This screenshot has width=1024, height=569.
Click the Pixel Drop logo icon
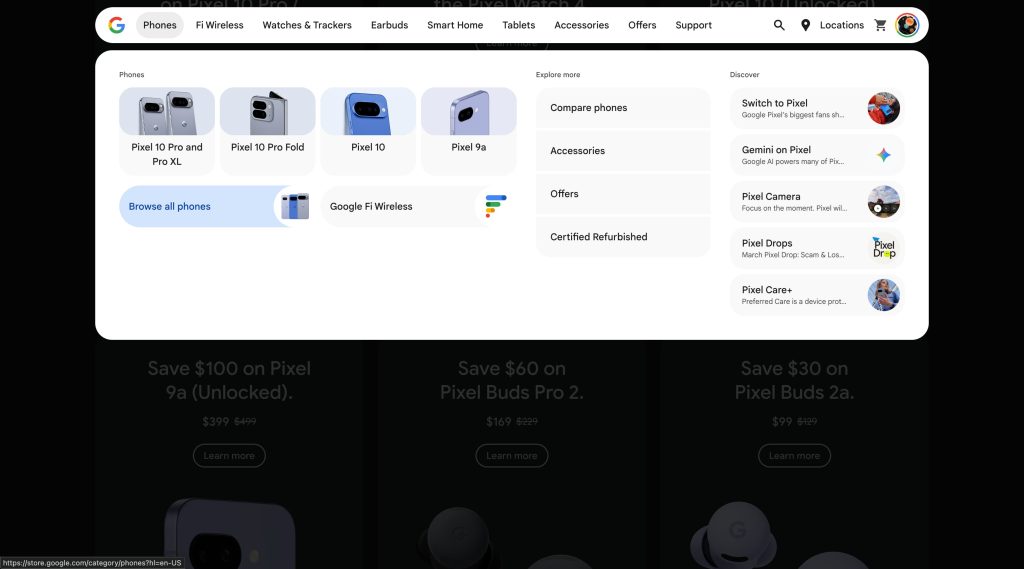pyautogui.click(x=883, y=248)
